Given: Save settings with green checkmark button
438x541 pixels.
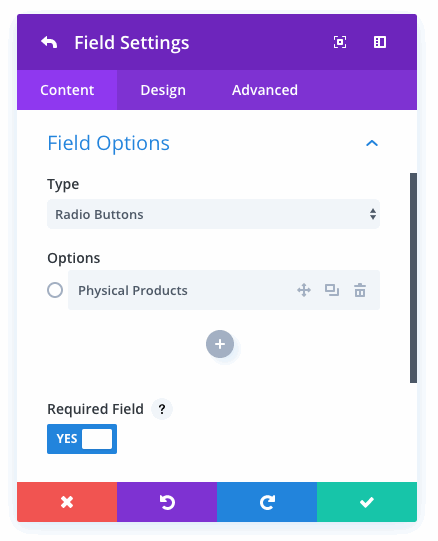Looking at the screenshot, I should [367, 502].
